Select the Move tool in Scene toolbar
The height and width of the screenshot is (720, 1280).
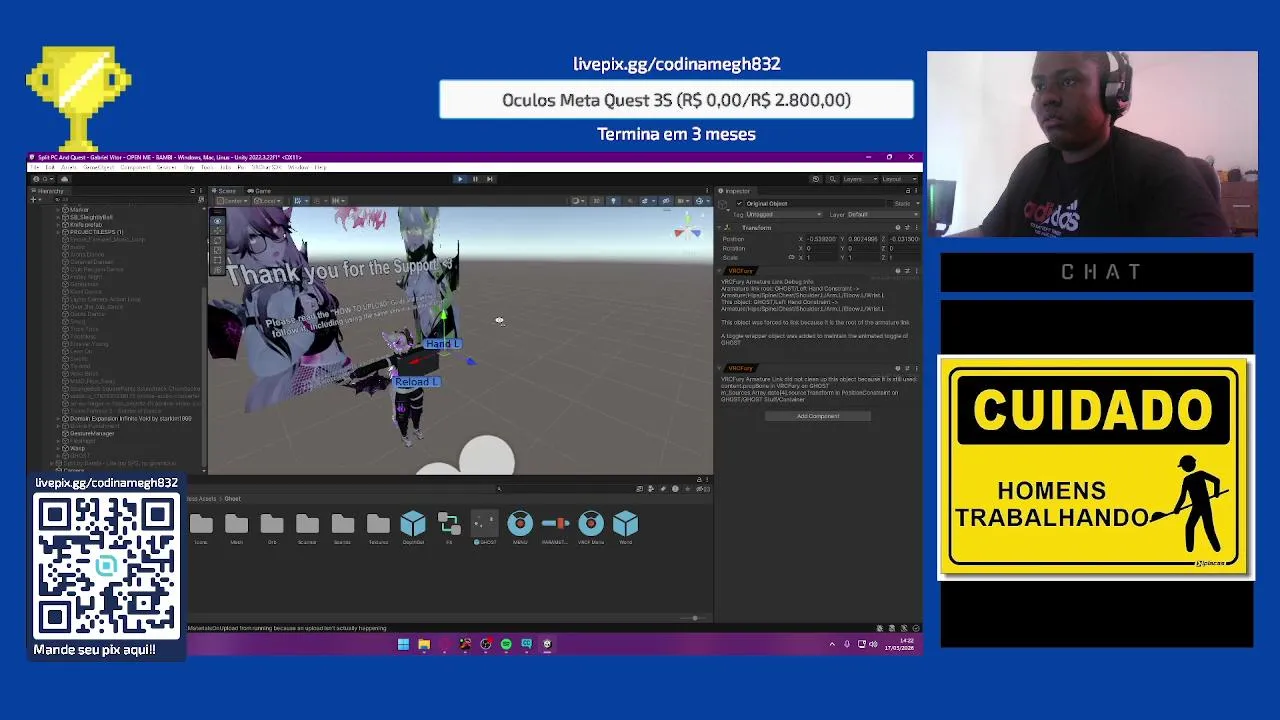pyautogui.click(x=217, y=231)
